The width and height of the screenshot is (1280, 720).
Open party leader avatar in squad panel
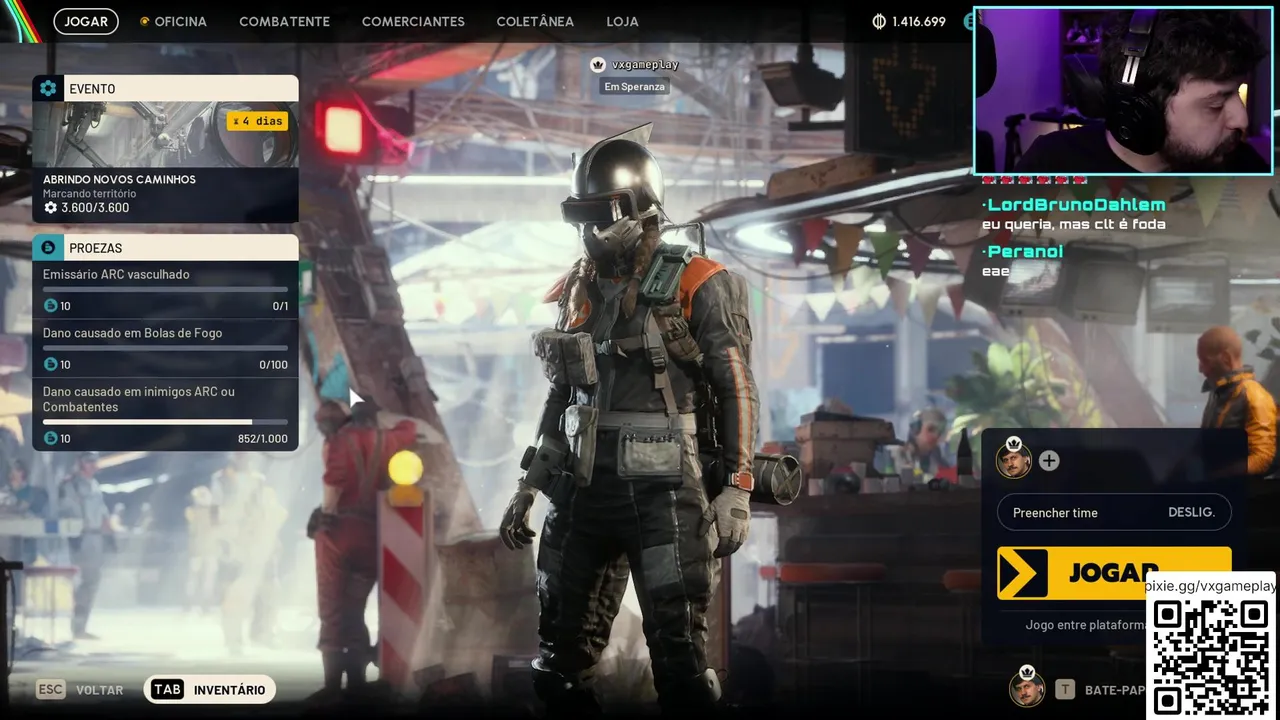pyautogui.click(x=1013, y=461)
